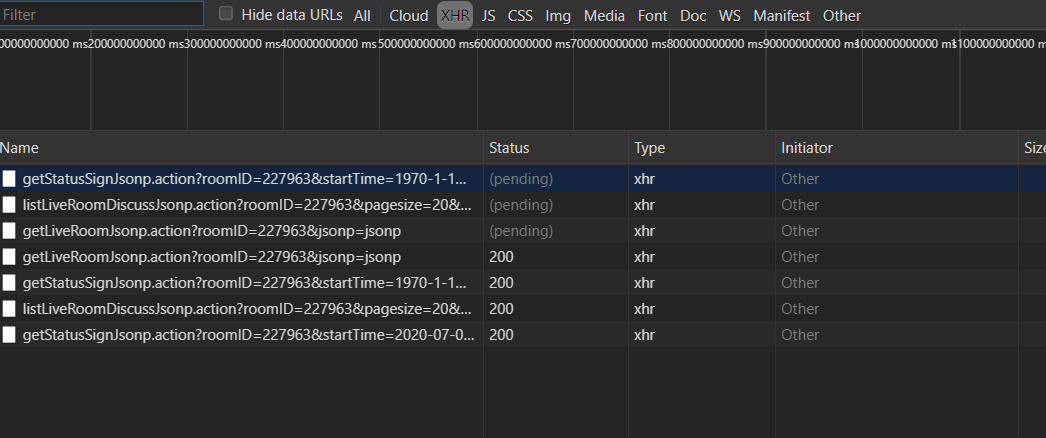
Task: Click file icon of getStatusSignJsonp startTime=2020 row
Action: pos(9,335)
